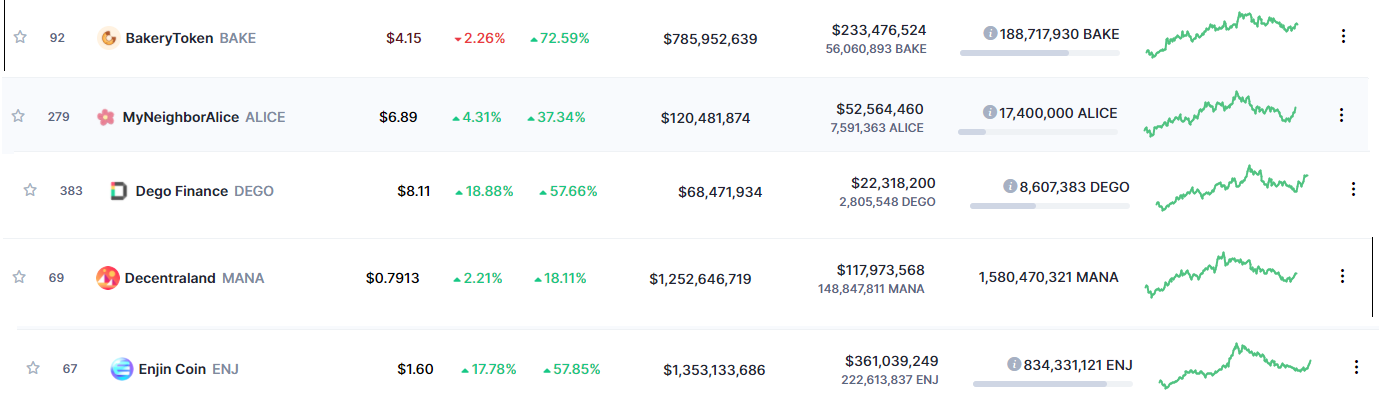Screen dimensions: 1379x414
Task: Click Dego Finance price $8.11
Action: point(414,191)
